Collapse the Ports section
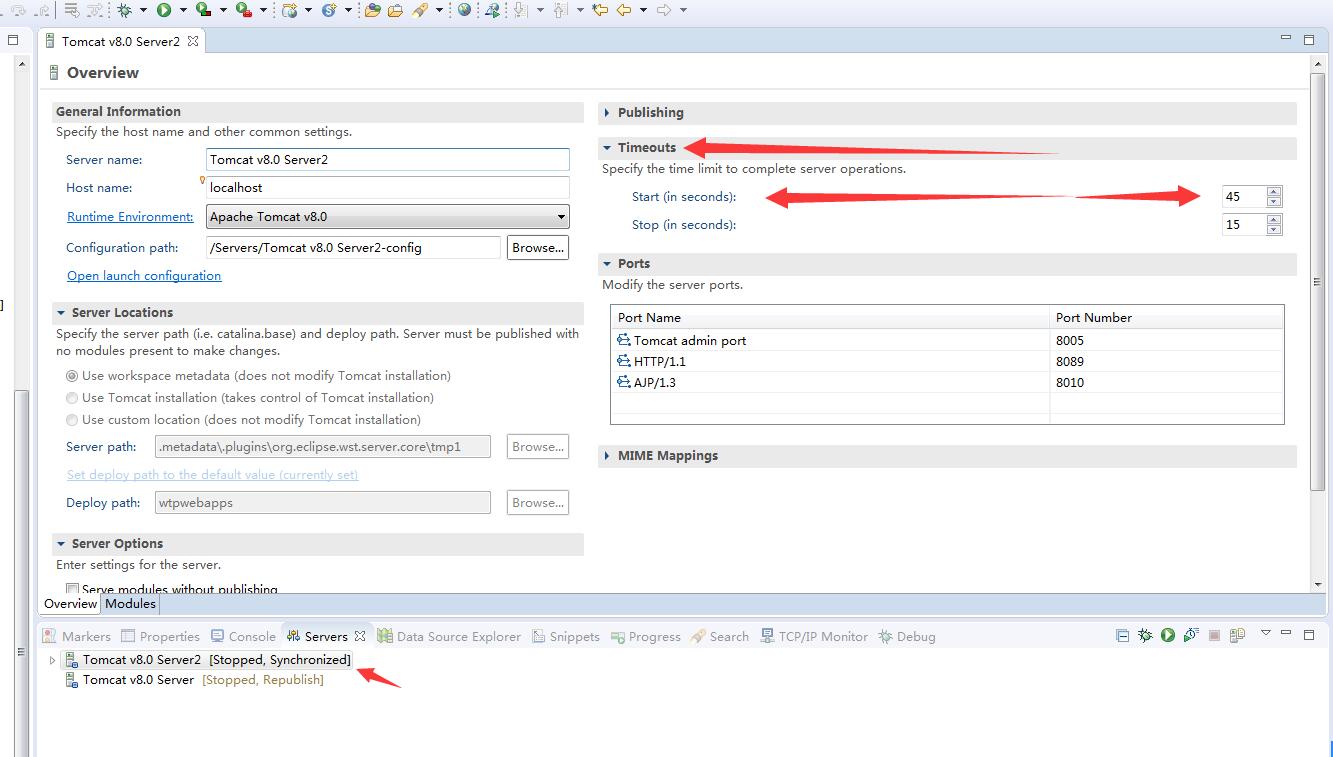1333x757 pixels. coord(607,264)
